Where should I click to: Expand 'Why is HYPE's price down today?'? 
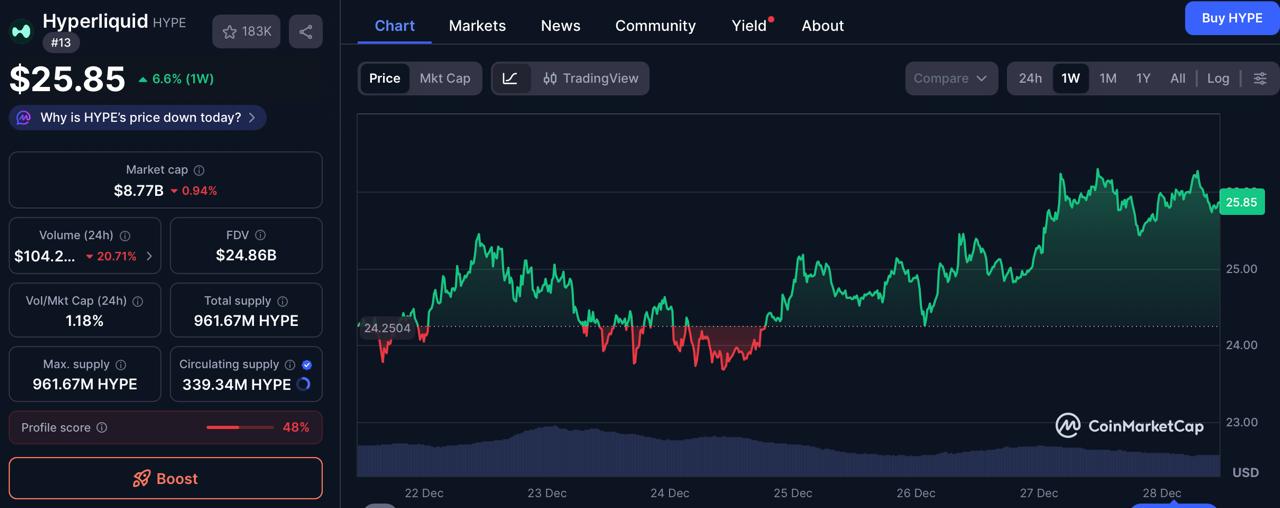(138, 118)
